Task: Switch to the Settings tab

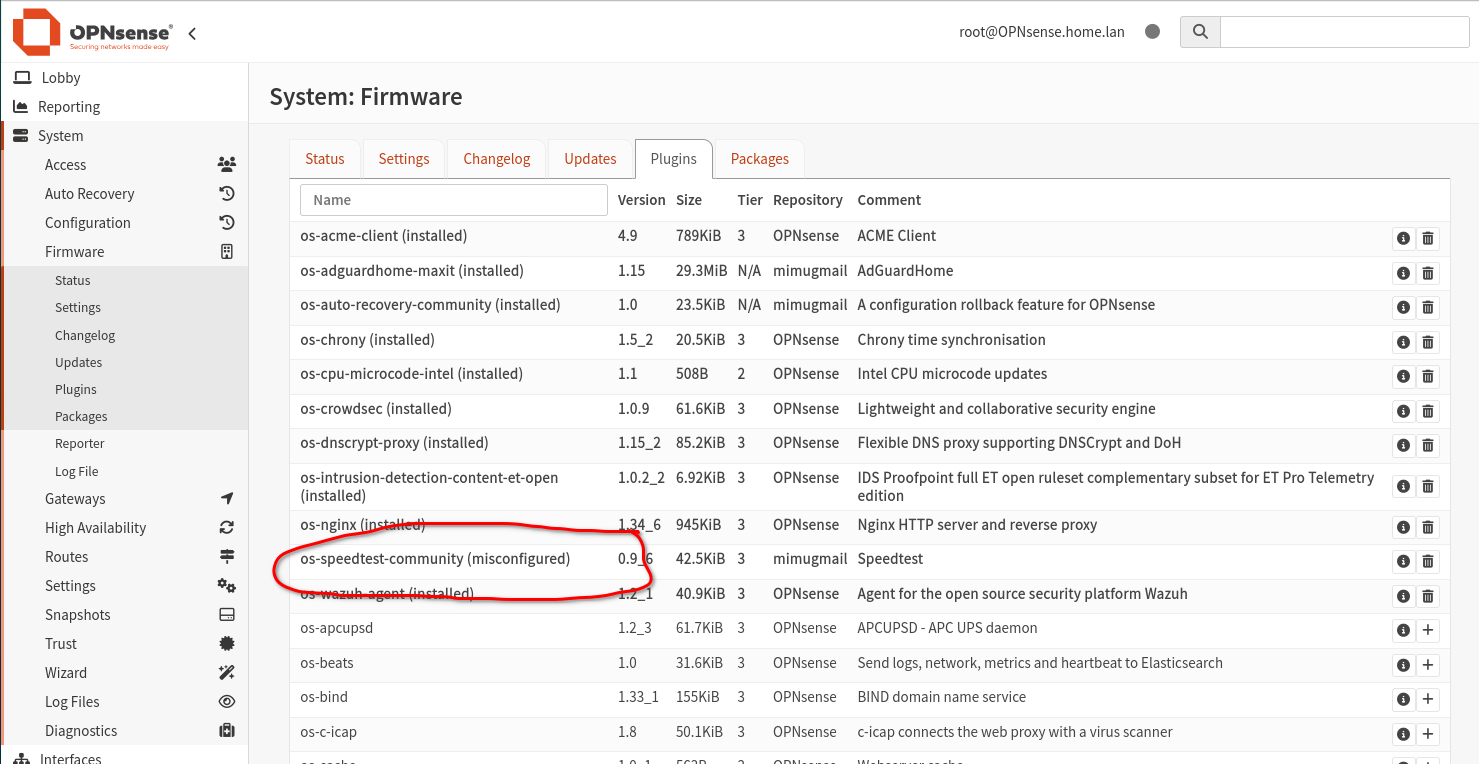Action: click(x=404, y=159)
